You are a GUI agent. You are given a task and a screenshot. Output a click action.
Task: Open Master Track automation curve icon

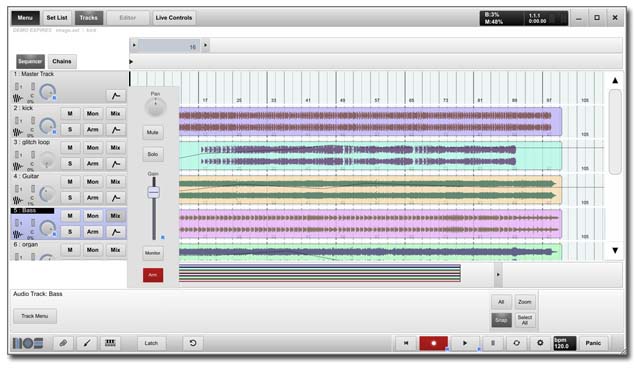click(x=116, y=96)
